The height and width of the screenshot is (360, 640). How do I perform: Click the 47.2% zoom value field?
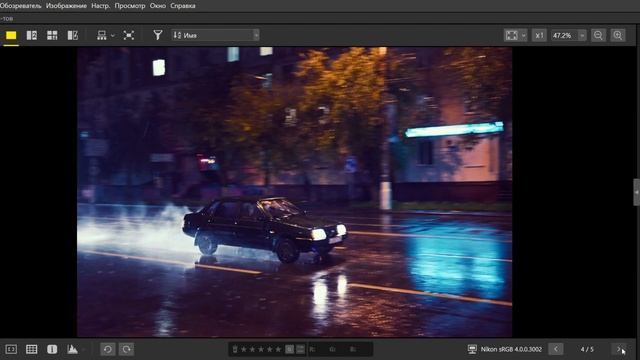pos(564,36)
